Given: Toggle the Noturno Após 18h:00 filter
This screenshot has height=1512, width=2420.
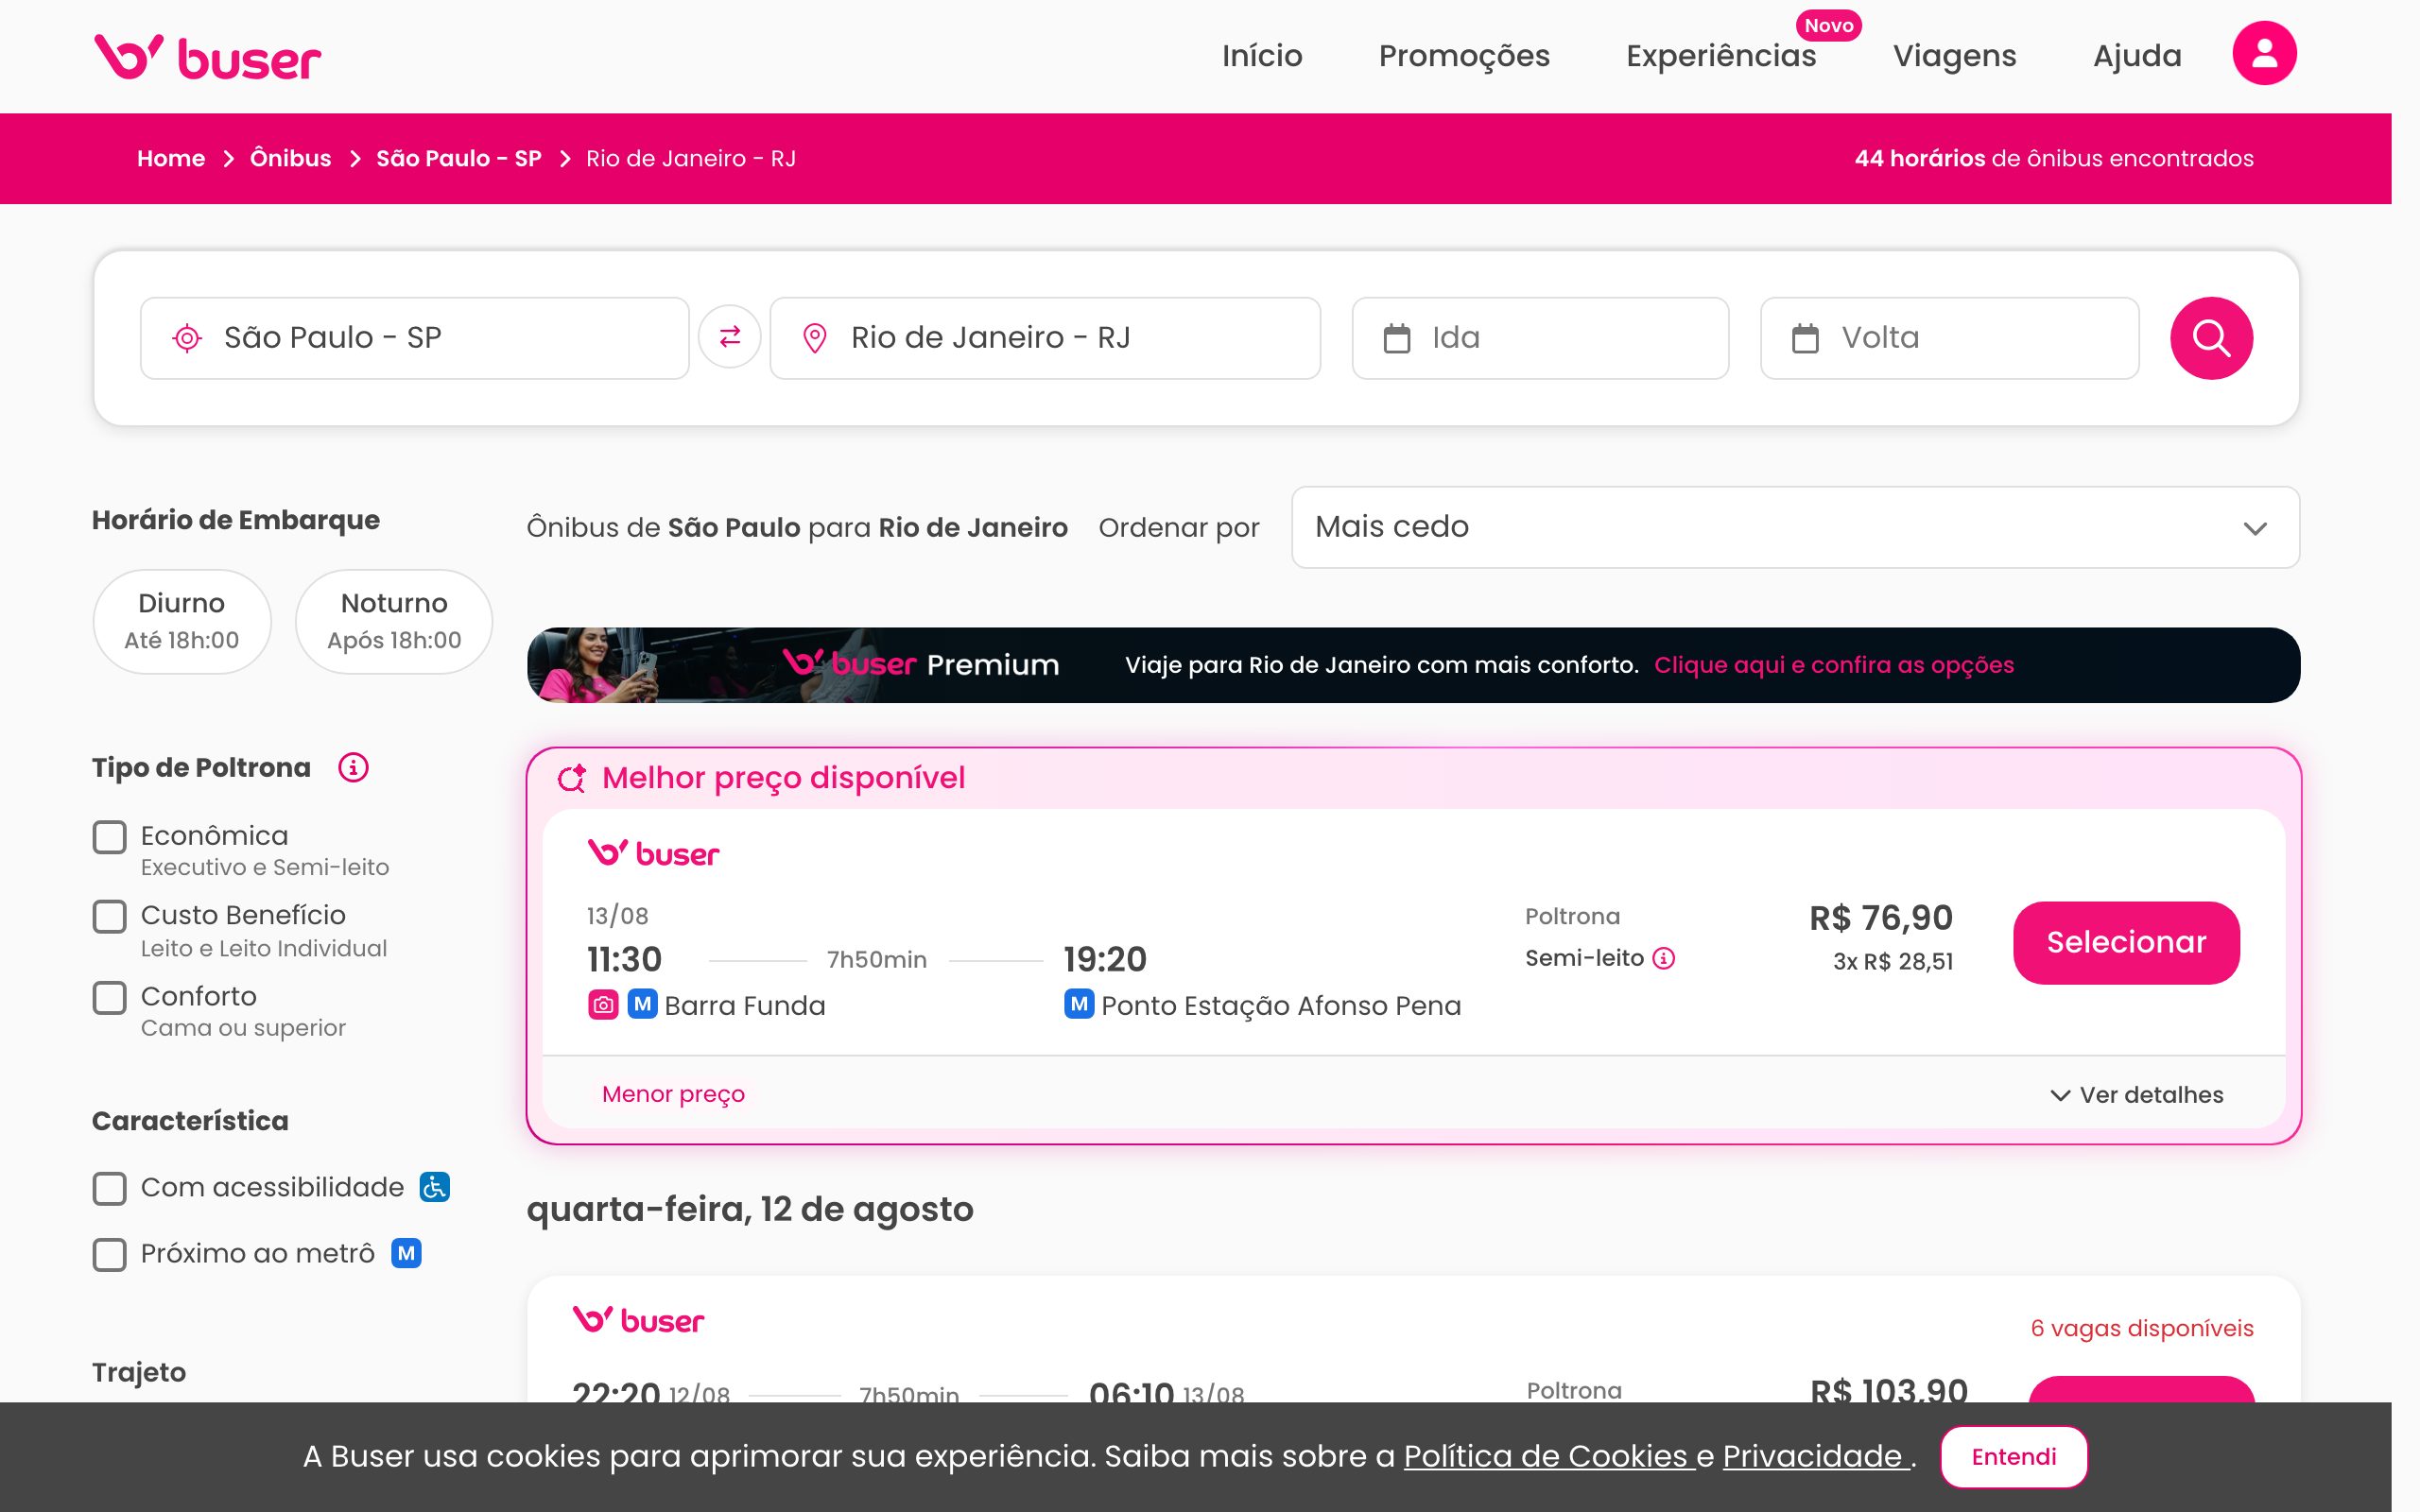Looking at the screenshot, I should 394,621.
